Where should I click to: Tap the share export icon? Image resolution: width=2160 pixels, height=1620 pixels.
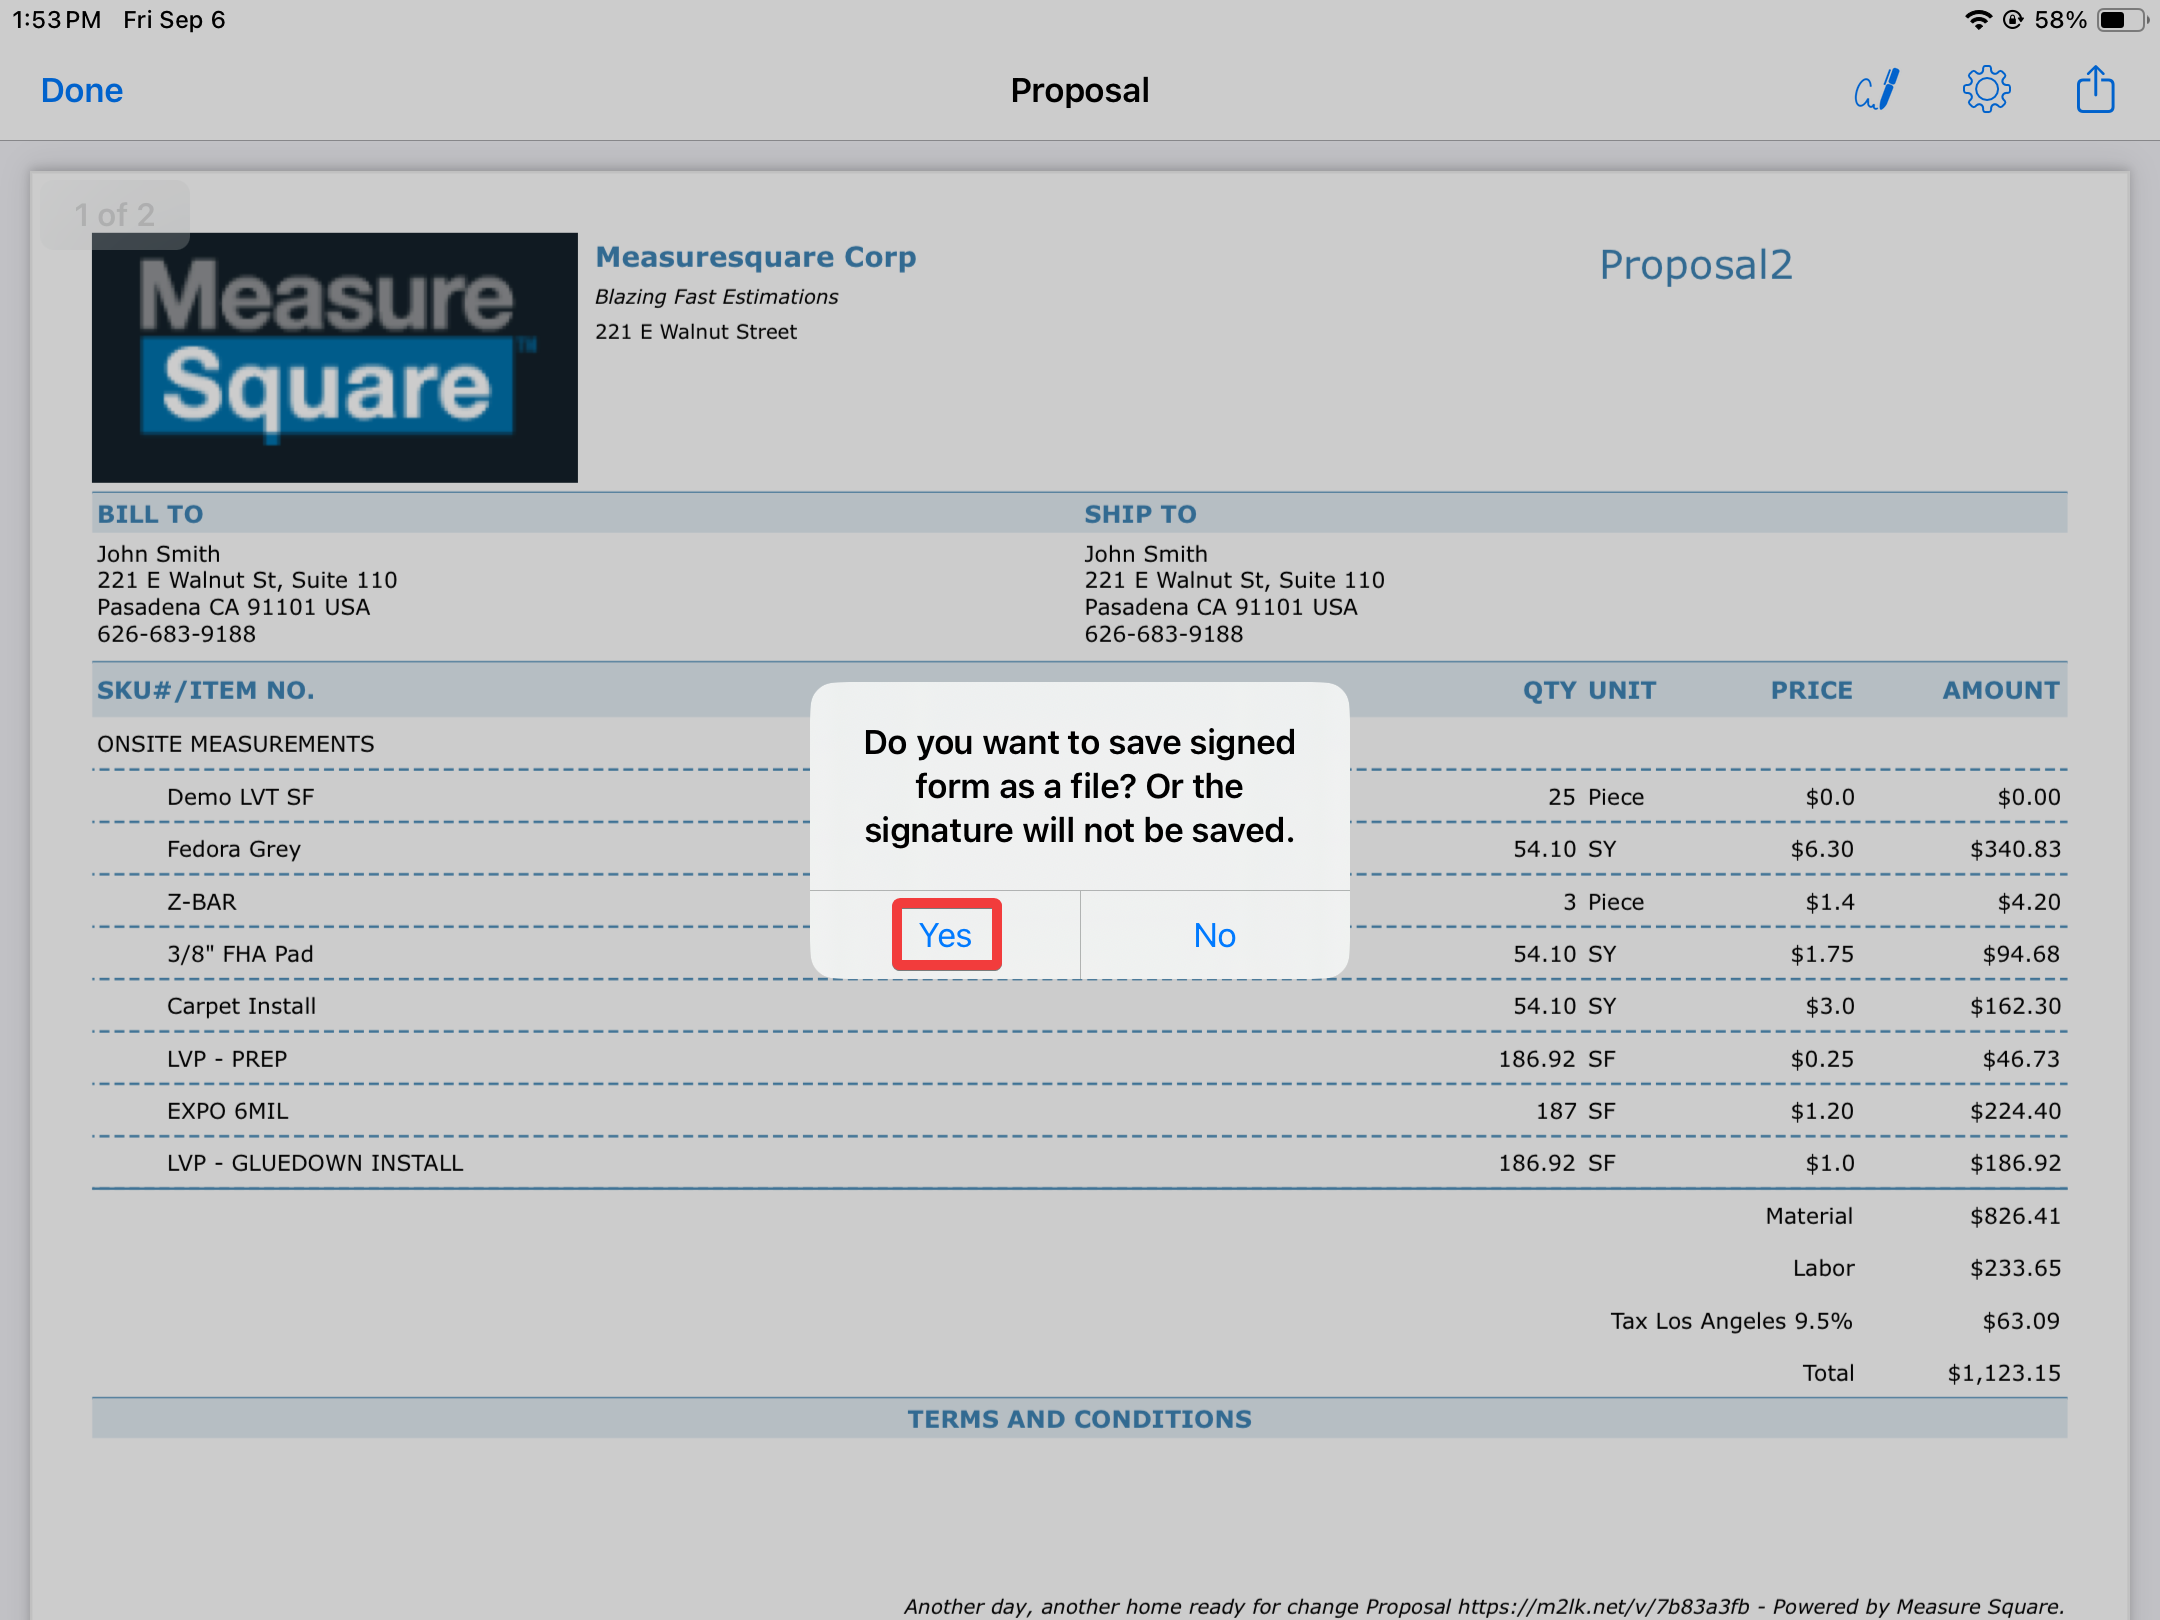click(2095, 91)
